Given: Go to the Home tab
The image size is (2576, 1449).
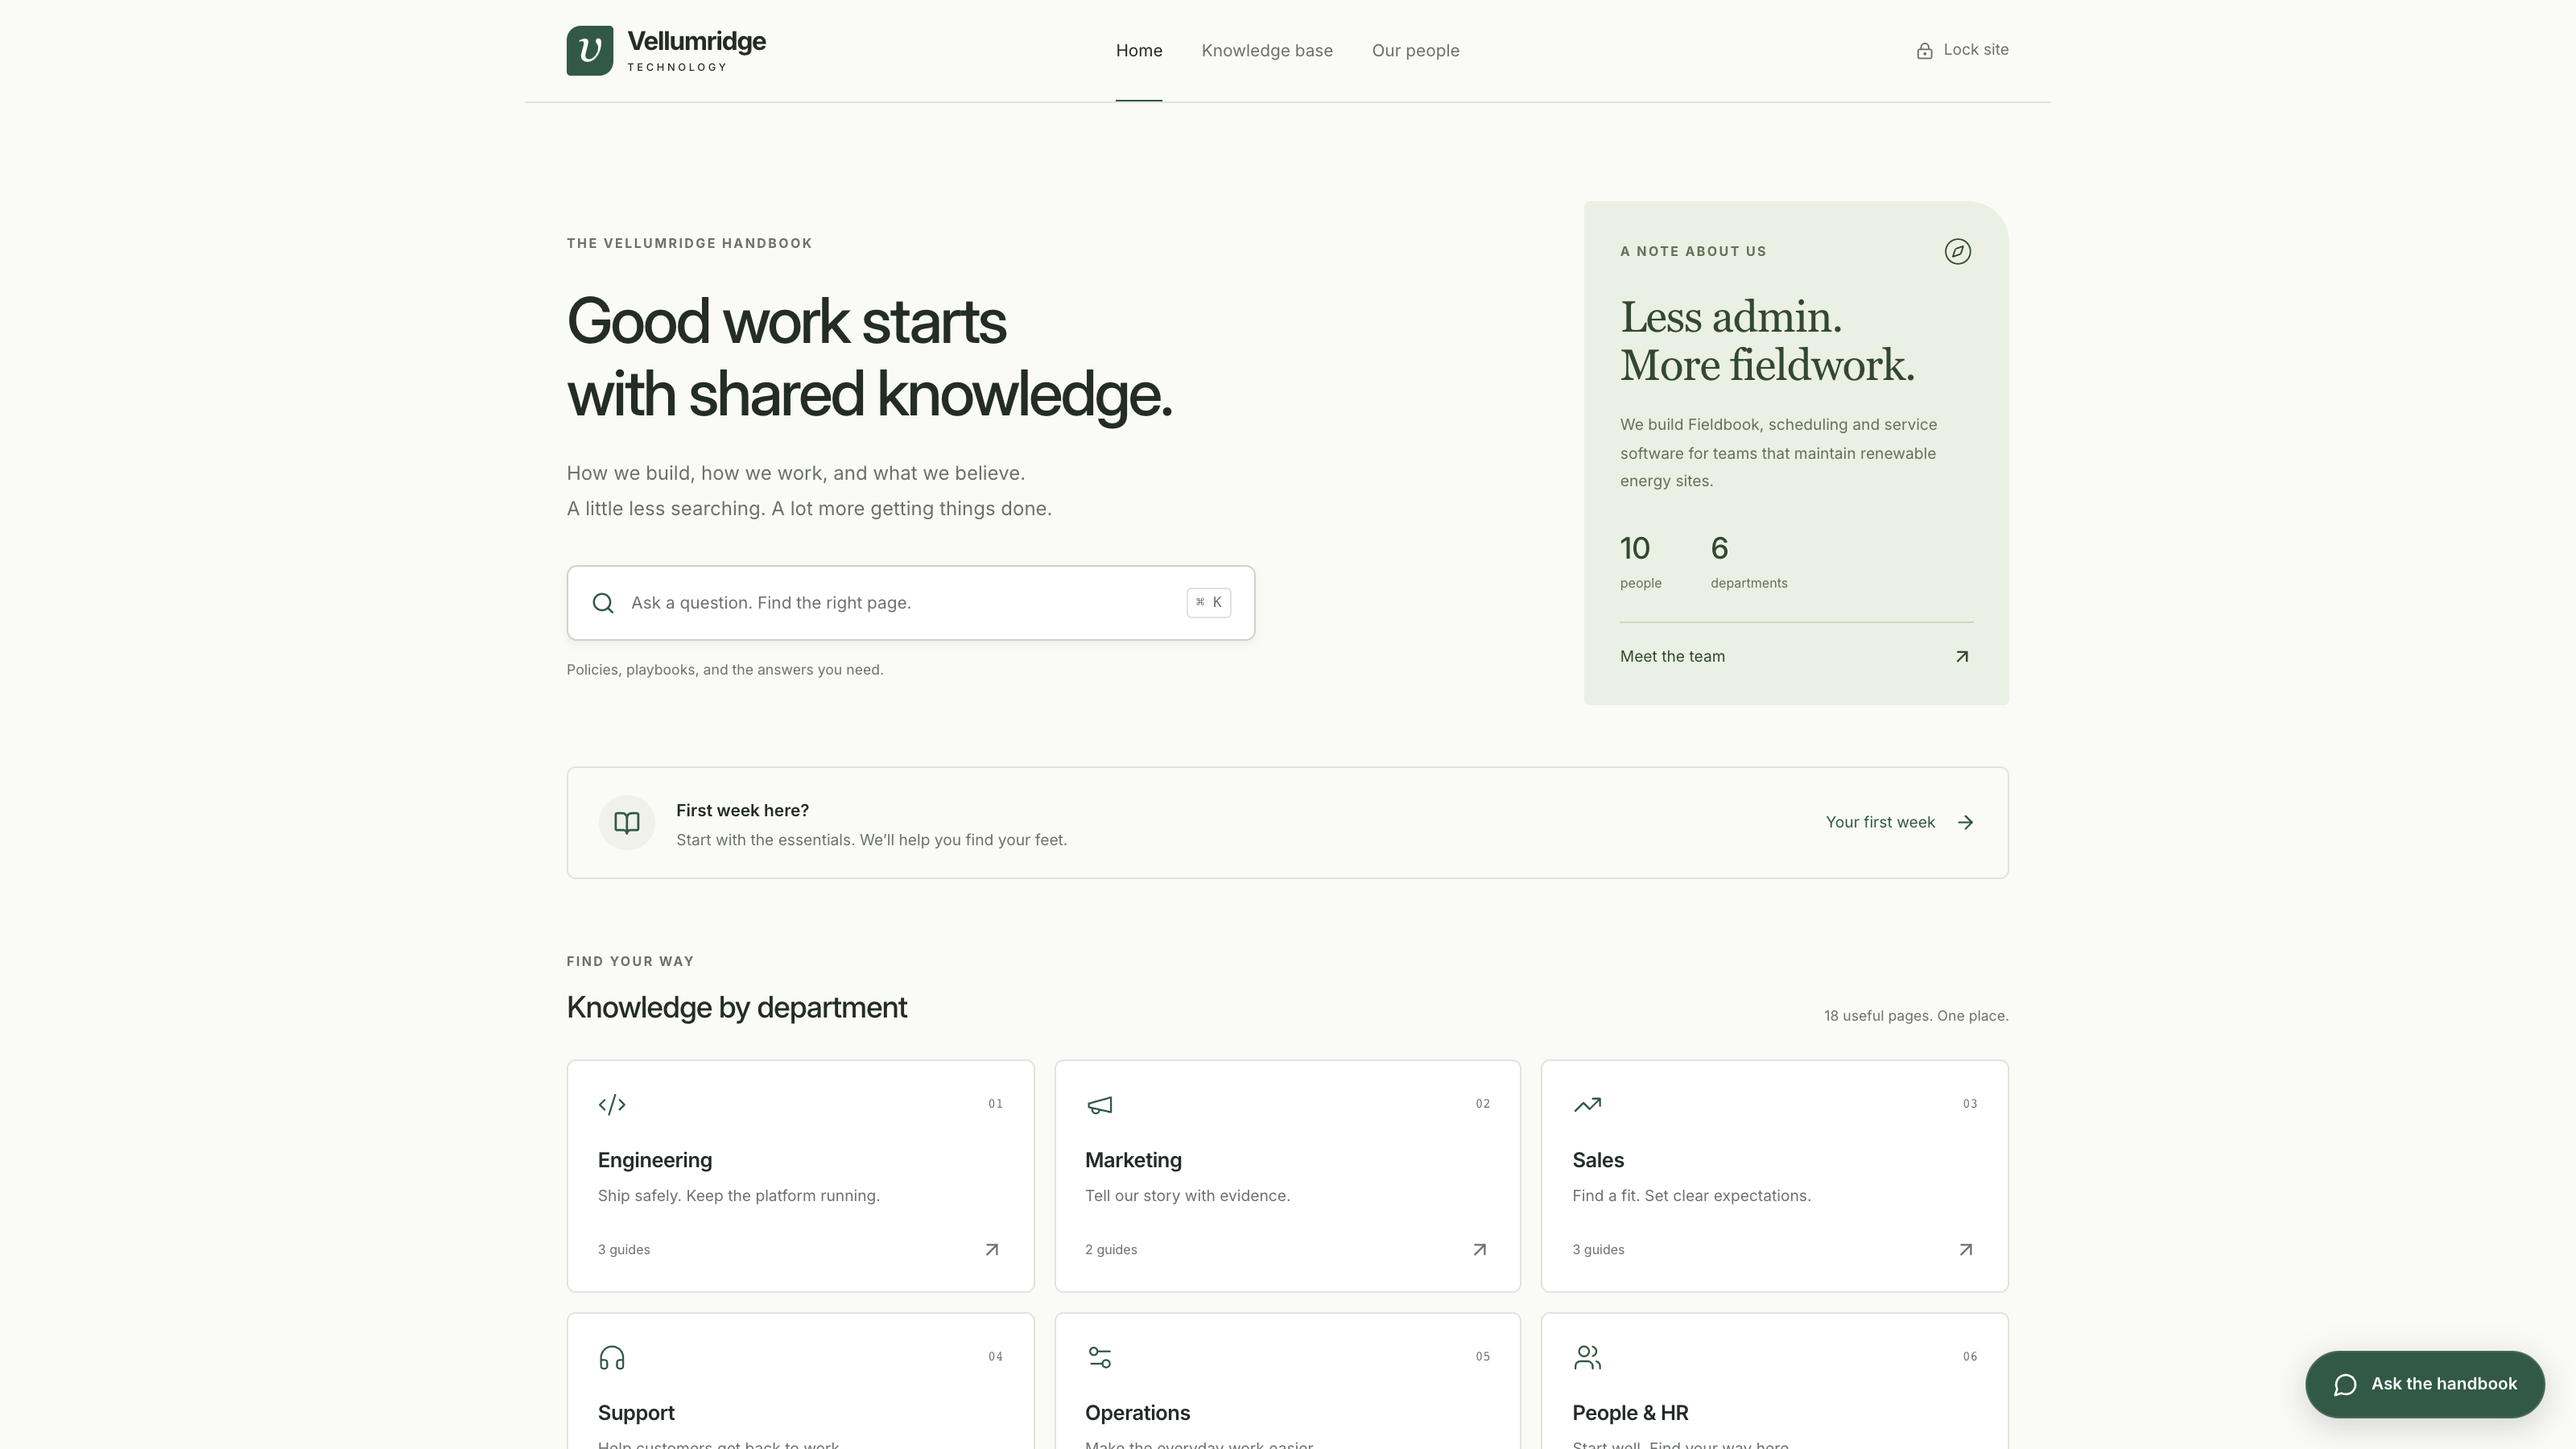Looking at the screenshot, I should (1139, 50).
